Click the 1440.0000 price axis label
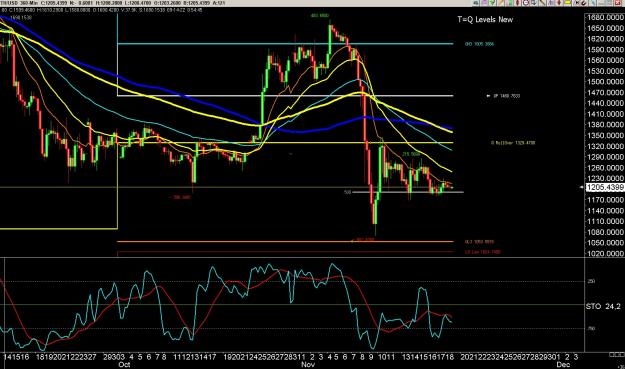The width and height of the screenshot is (625, 369). (605, 103)
